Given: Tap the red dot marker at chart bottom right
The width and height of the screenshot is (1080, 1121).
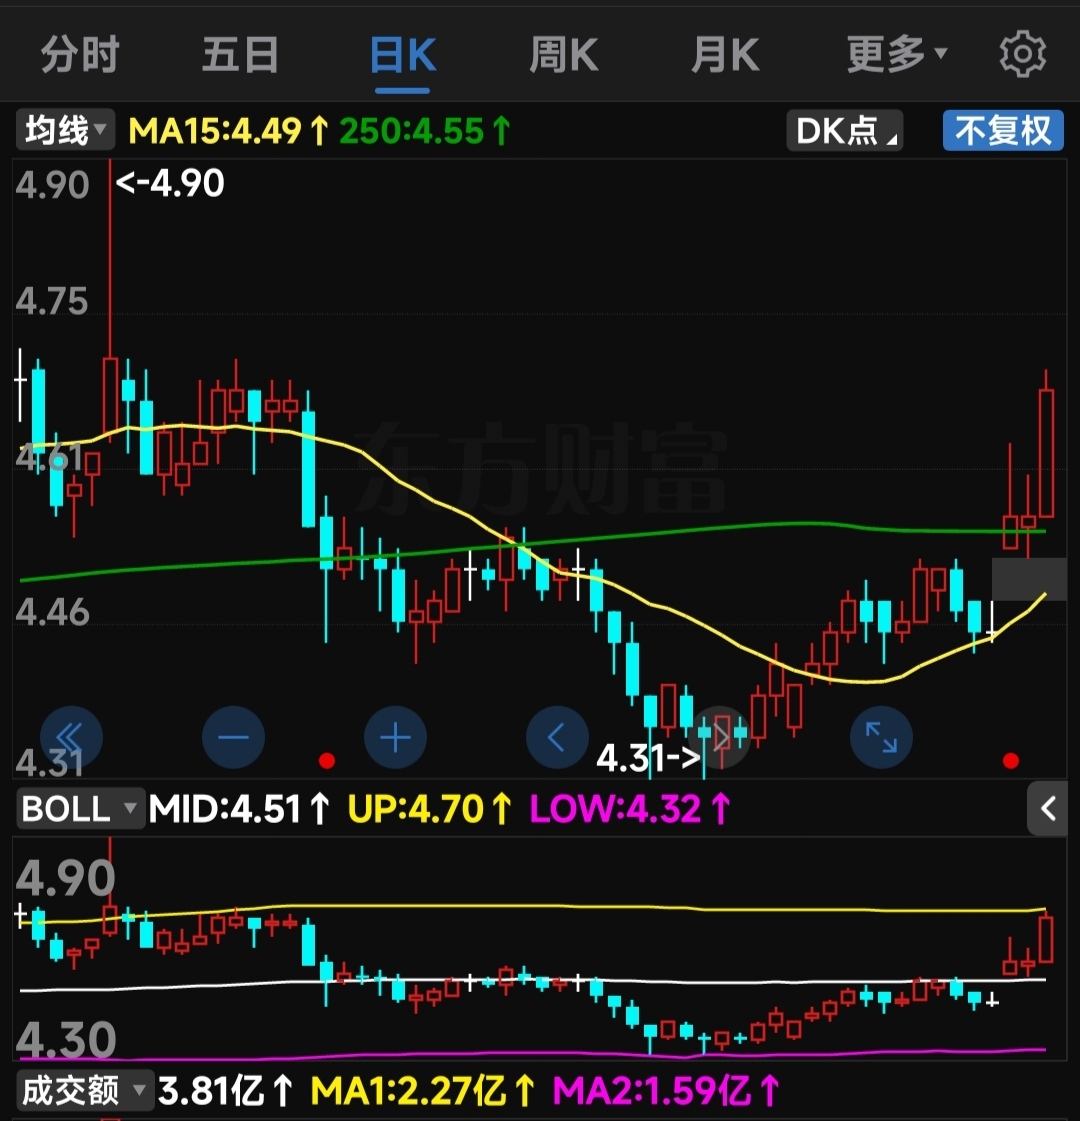Looking at the screenshot, I should point(1011,761).
